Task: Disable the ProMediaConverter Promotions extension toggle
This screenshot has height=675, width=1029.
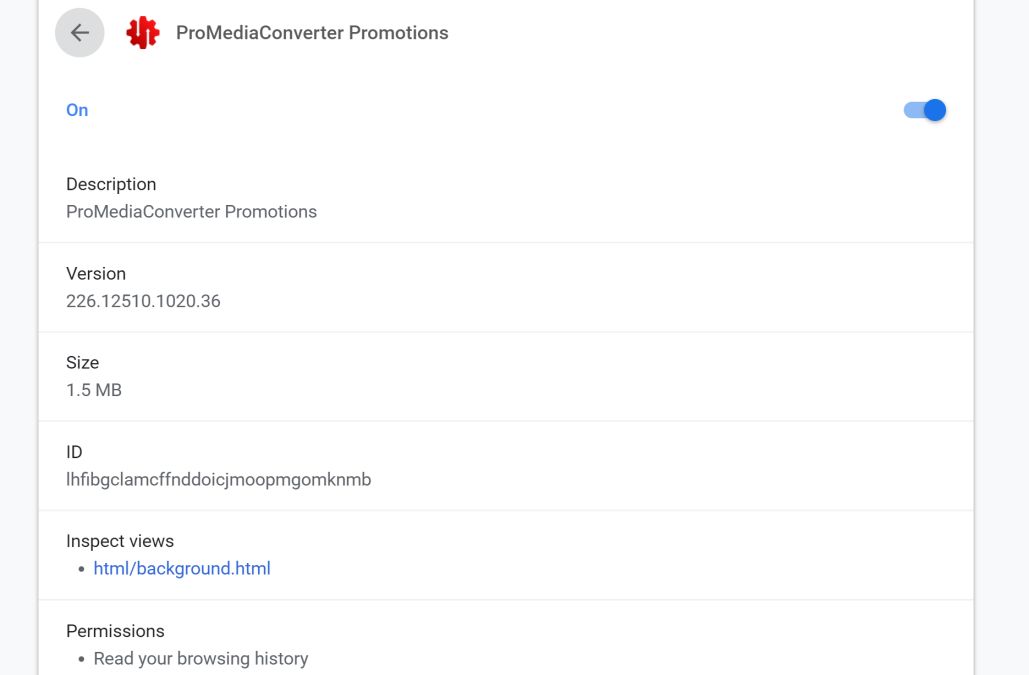Action: 924,110
